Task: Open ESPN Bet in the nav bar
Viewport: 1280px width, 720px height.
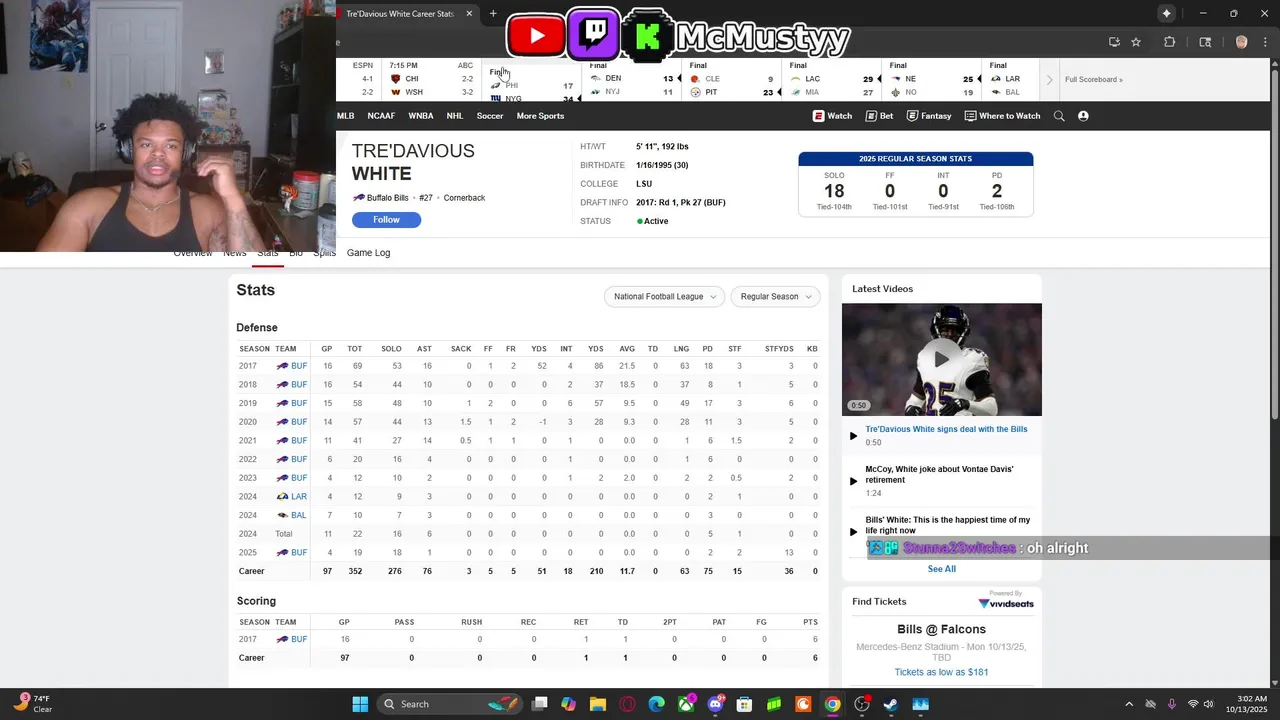Action: coord(879,116)
